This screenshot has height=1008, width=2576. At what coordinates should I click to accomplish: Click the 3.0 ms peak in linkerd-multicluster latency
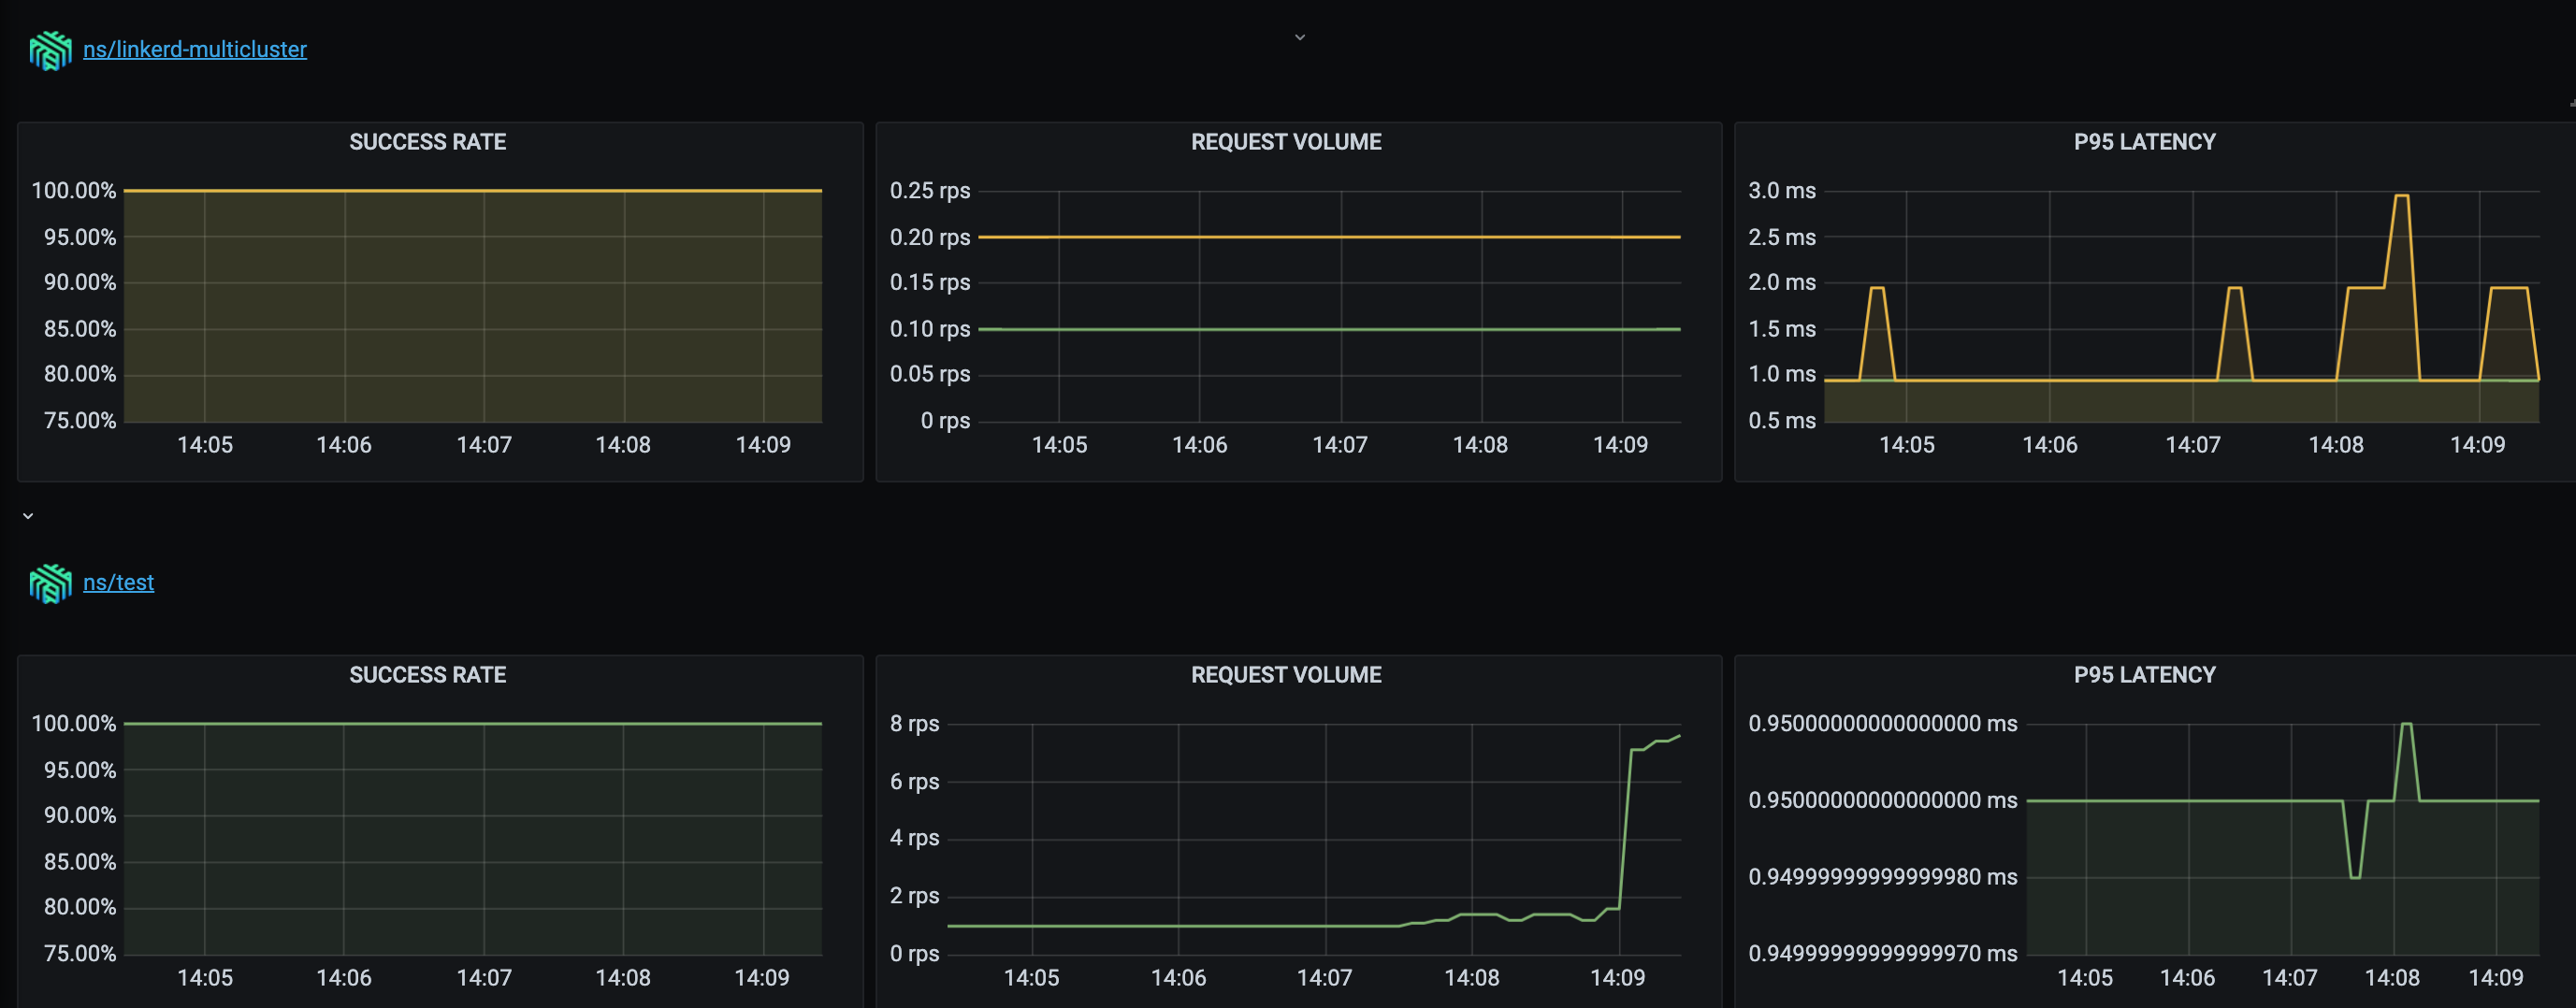(2401, 196)
